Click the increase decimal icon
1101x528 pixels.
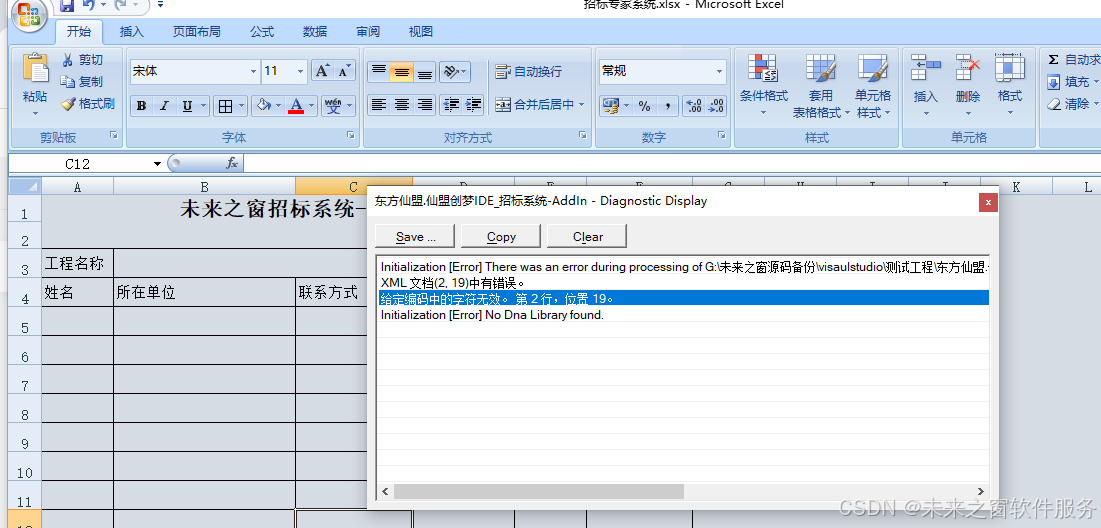pyautogui.click(x=694, y=106)
